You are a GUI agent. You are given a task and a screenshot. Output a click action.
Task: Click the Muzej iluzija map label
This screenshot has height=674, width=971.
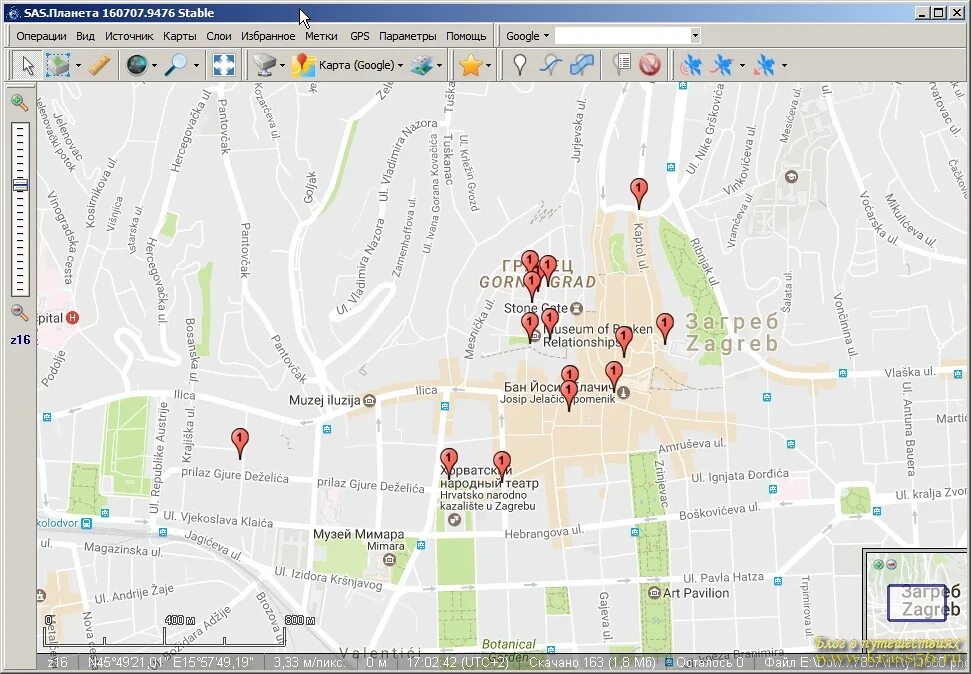324,400
